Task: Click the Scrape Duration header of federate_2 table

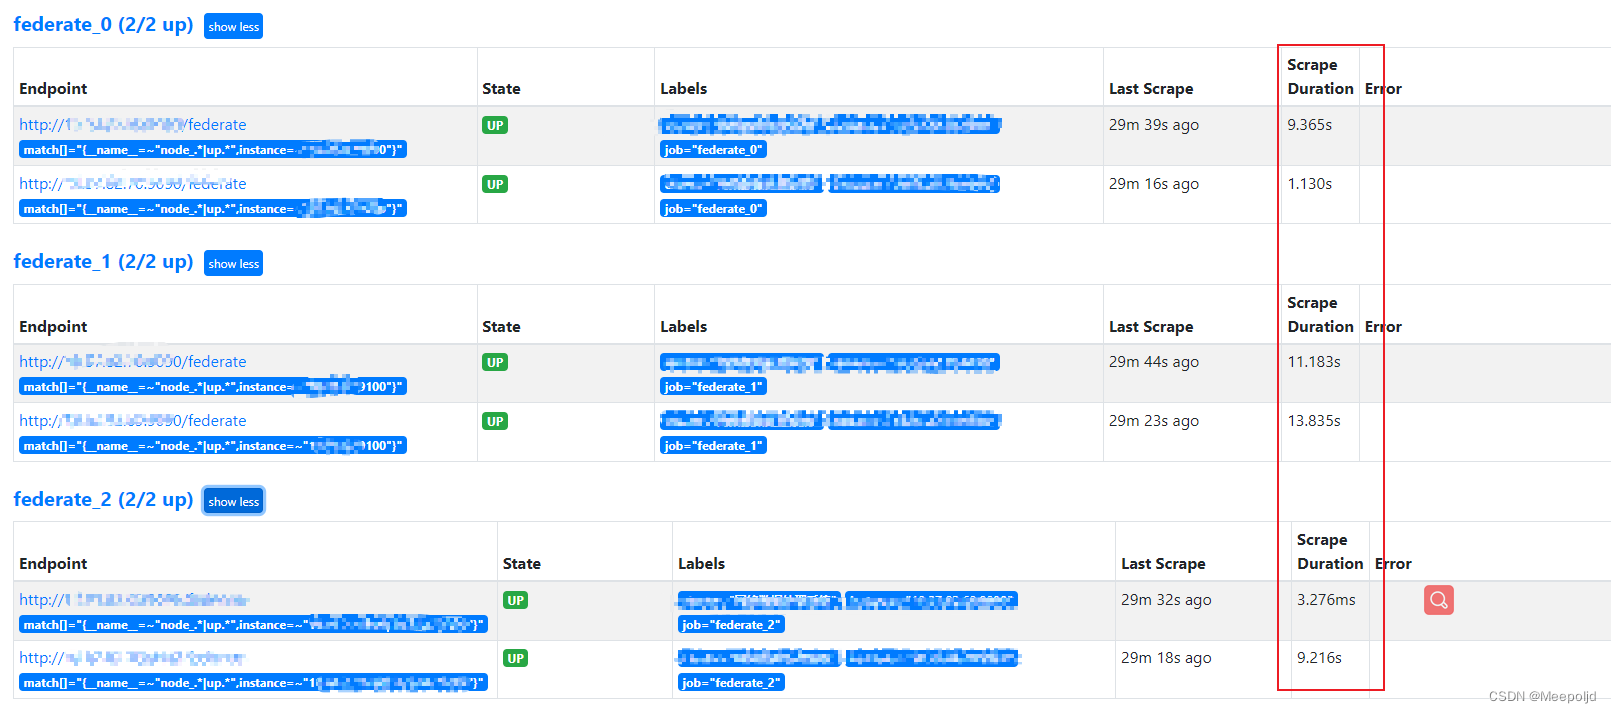Action: pos(1330,552)
